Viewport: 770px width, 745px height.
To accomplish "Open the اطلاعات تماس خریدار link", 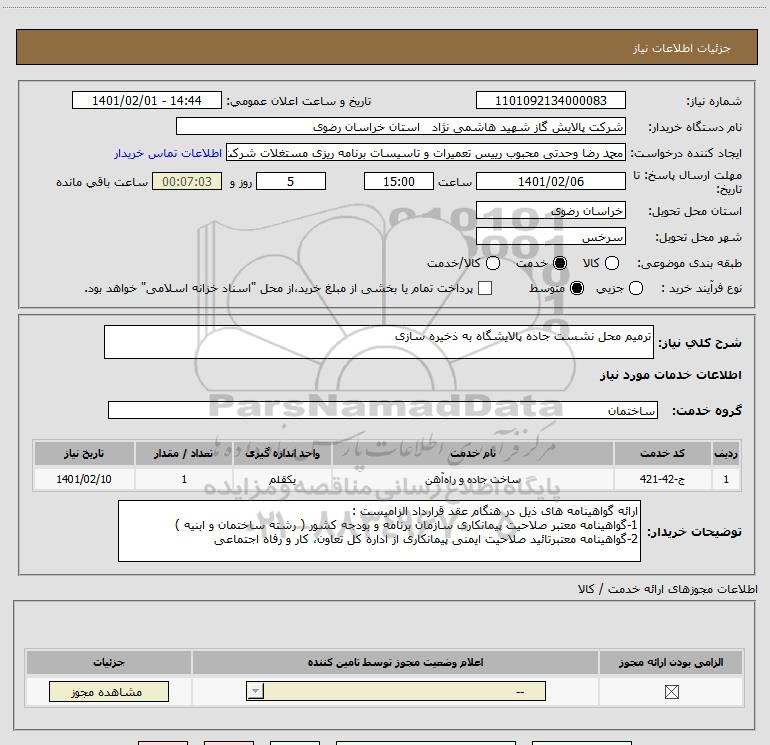I will [168, 153].
